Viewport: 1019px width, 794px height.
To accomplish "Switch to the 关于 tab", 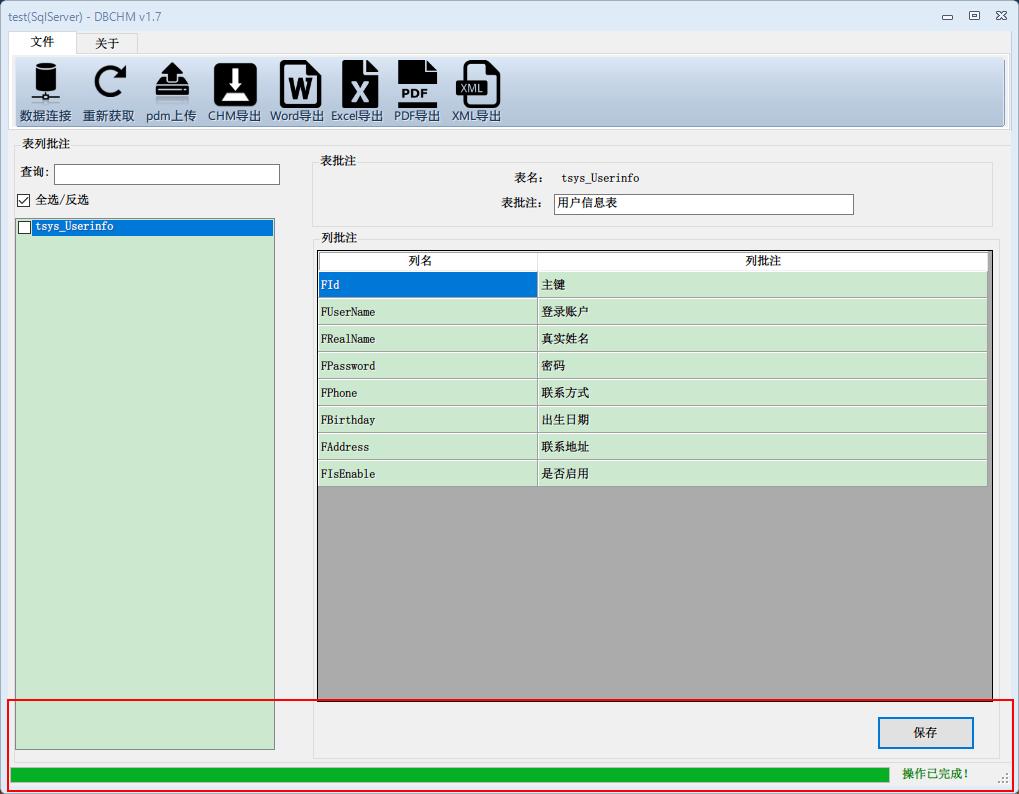I will (x=106, y=43).
